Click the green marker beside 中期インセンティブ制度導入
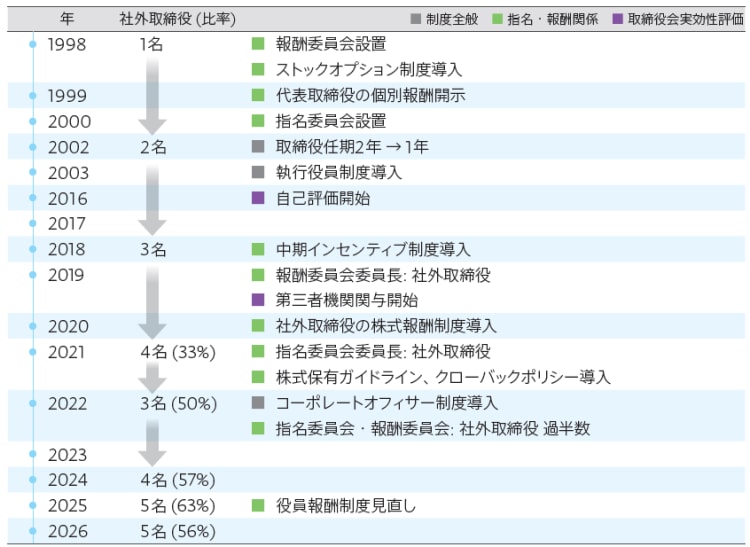 click(x=258, y=249)
